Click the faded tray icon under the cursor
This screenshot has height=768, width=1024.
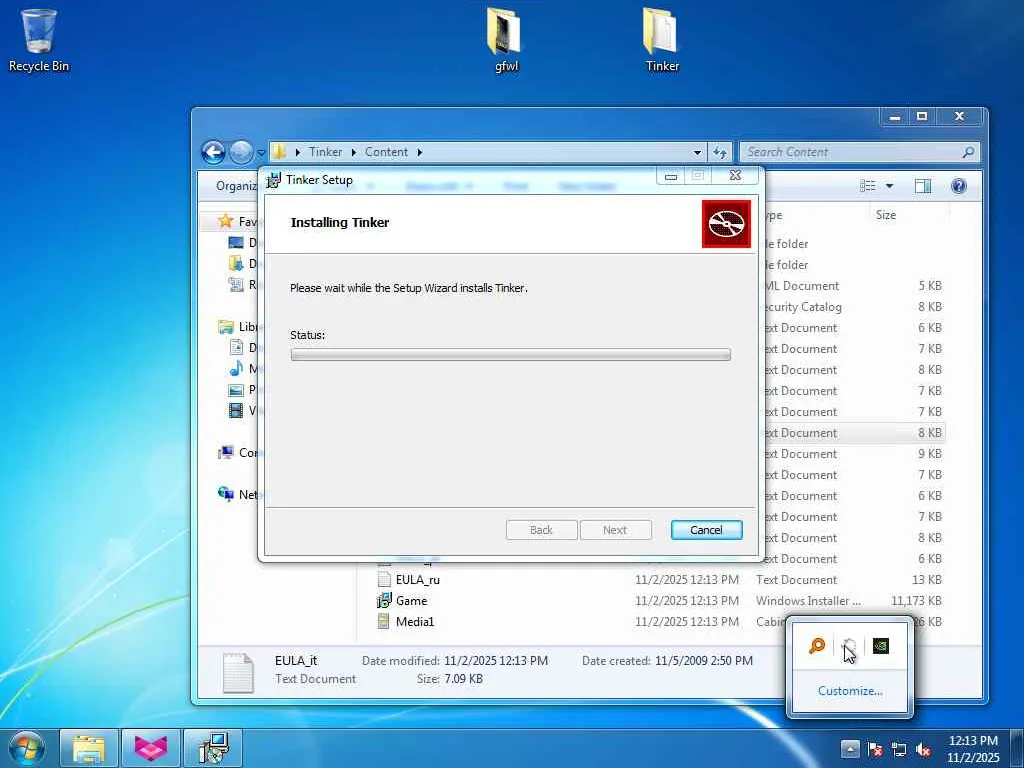pyautogui.click(x=848, y=646)
